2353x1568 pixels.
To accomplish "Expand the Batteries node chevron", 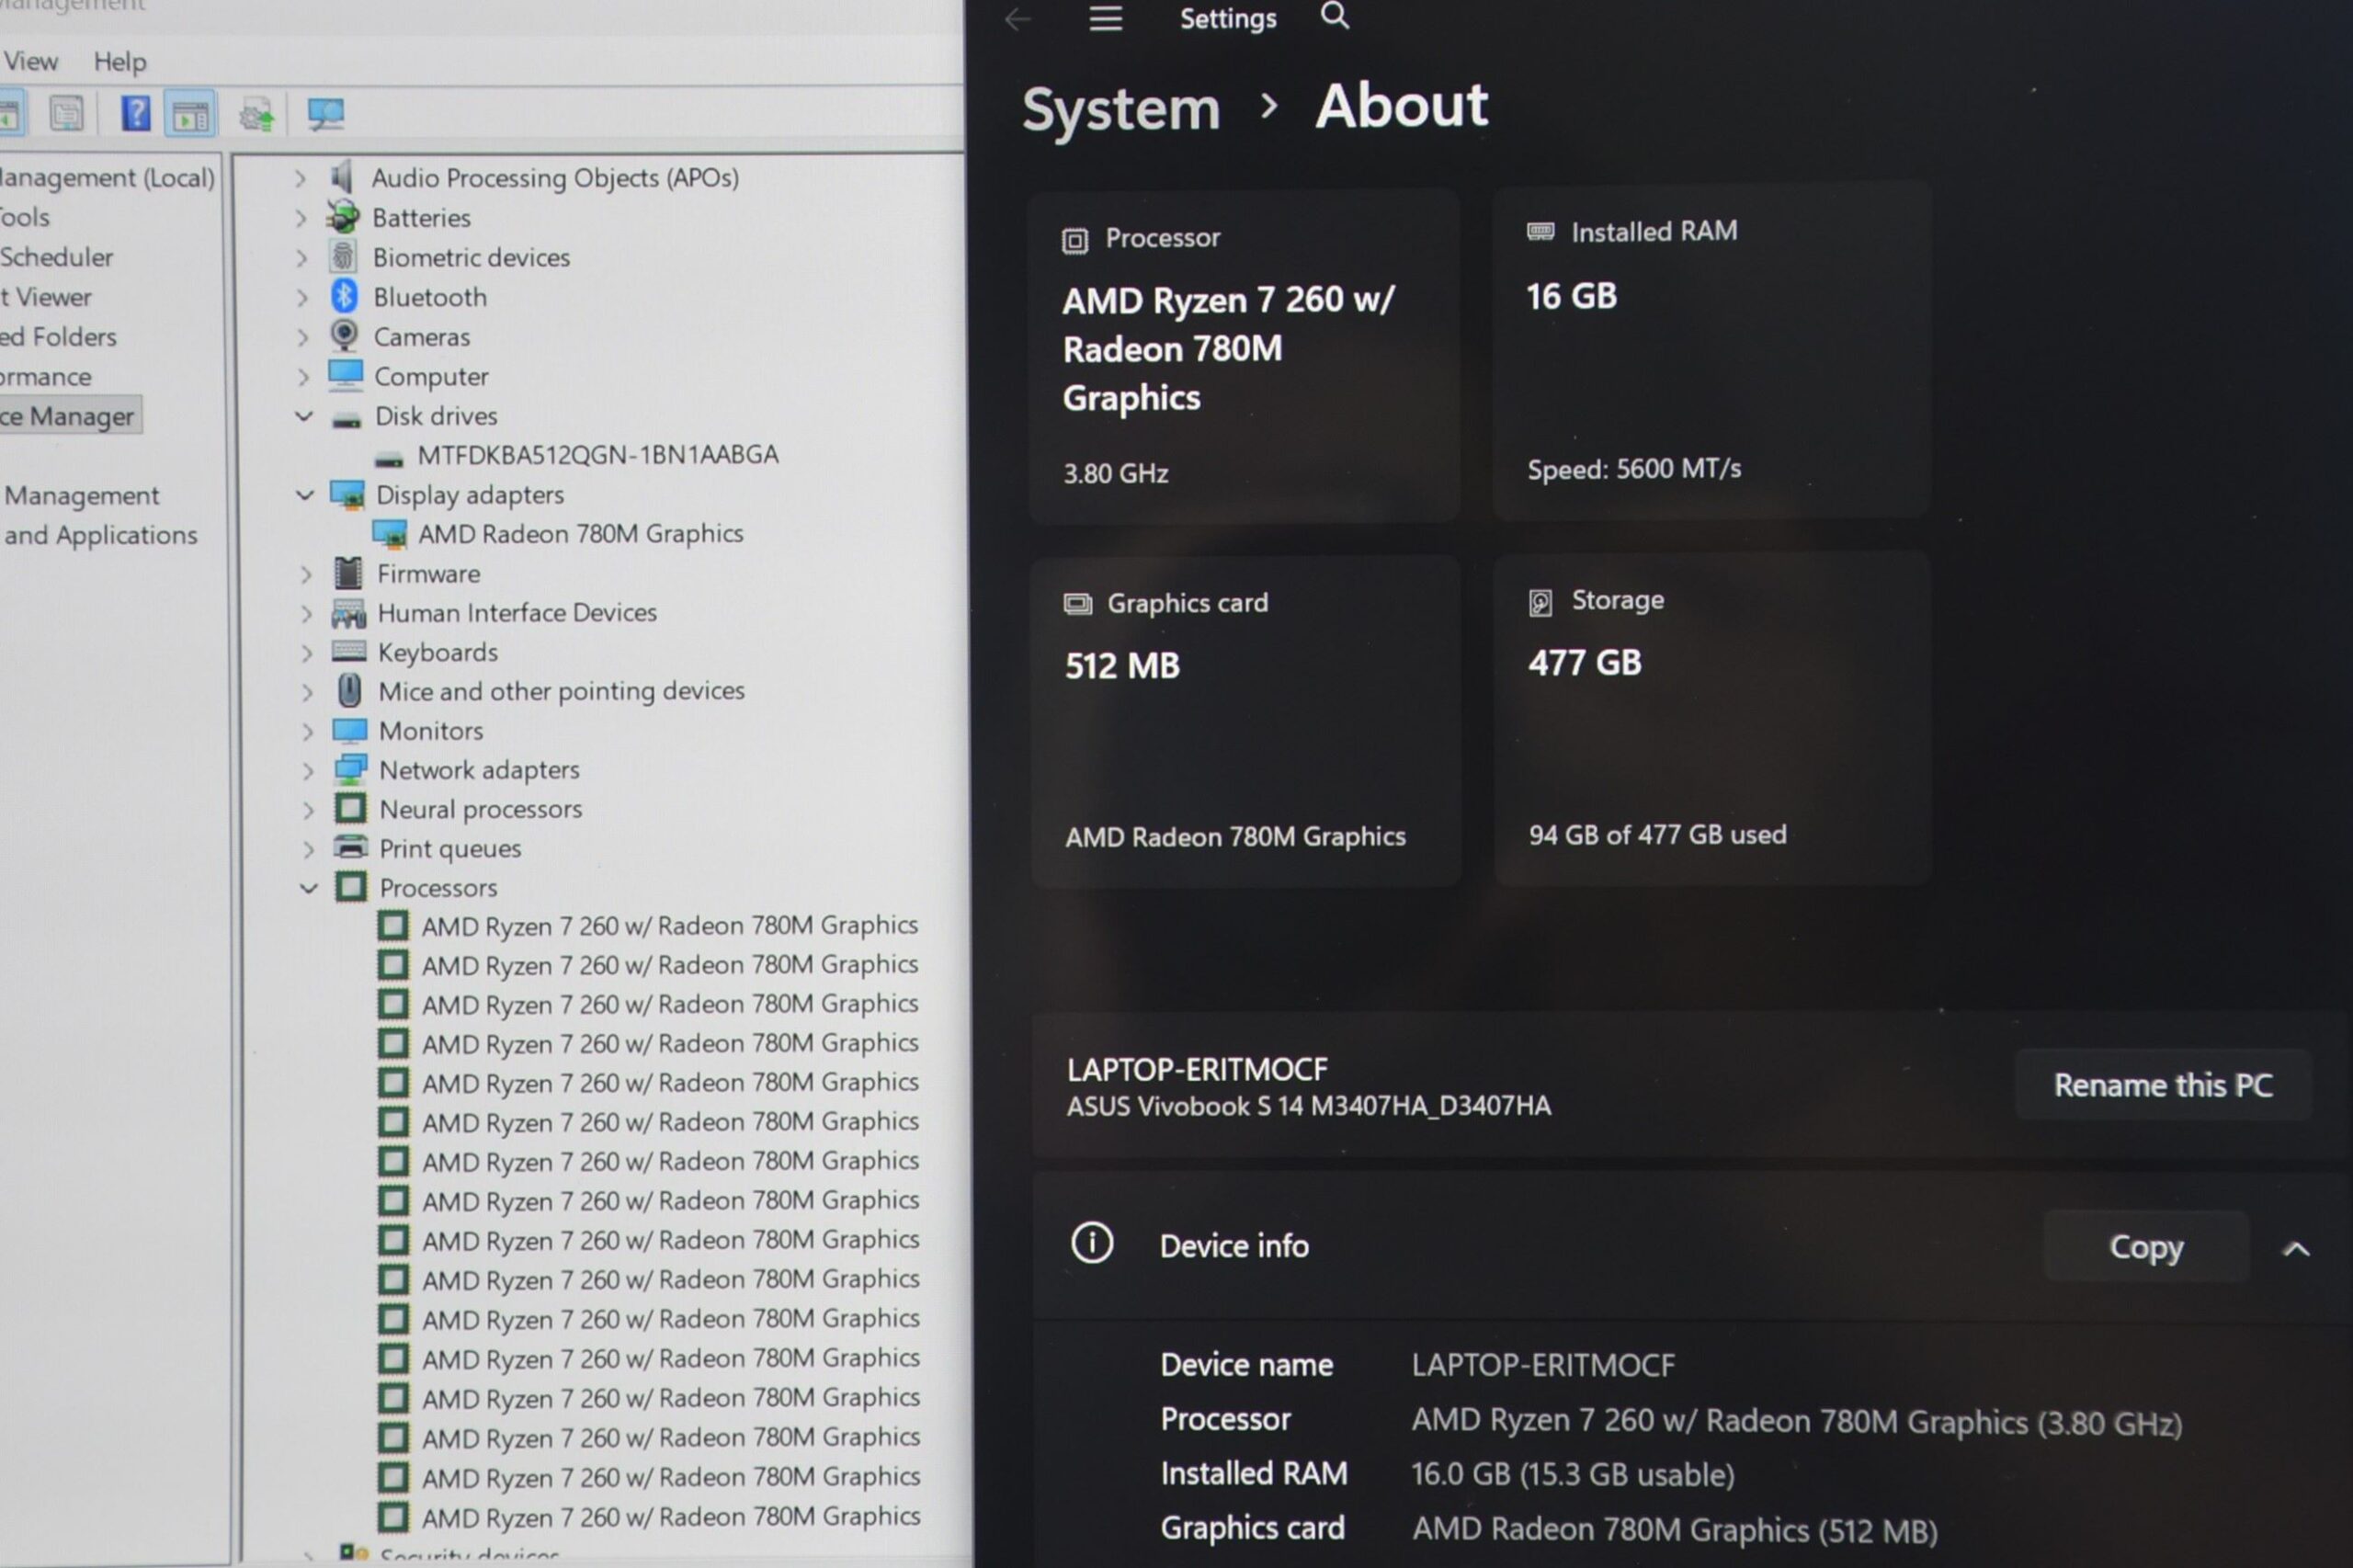I will point(300,218).
